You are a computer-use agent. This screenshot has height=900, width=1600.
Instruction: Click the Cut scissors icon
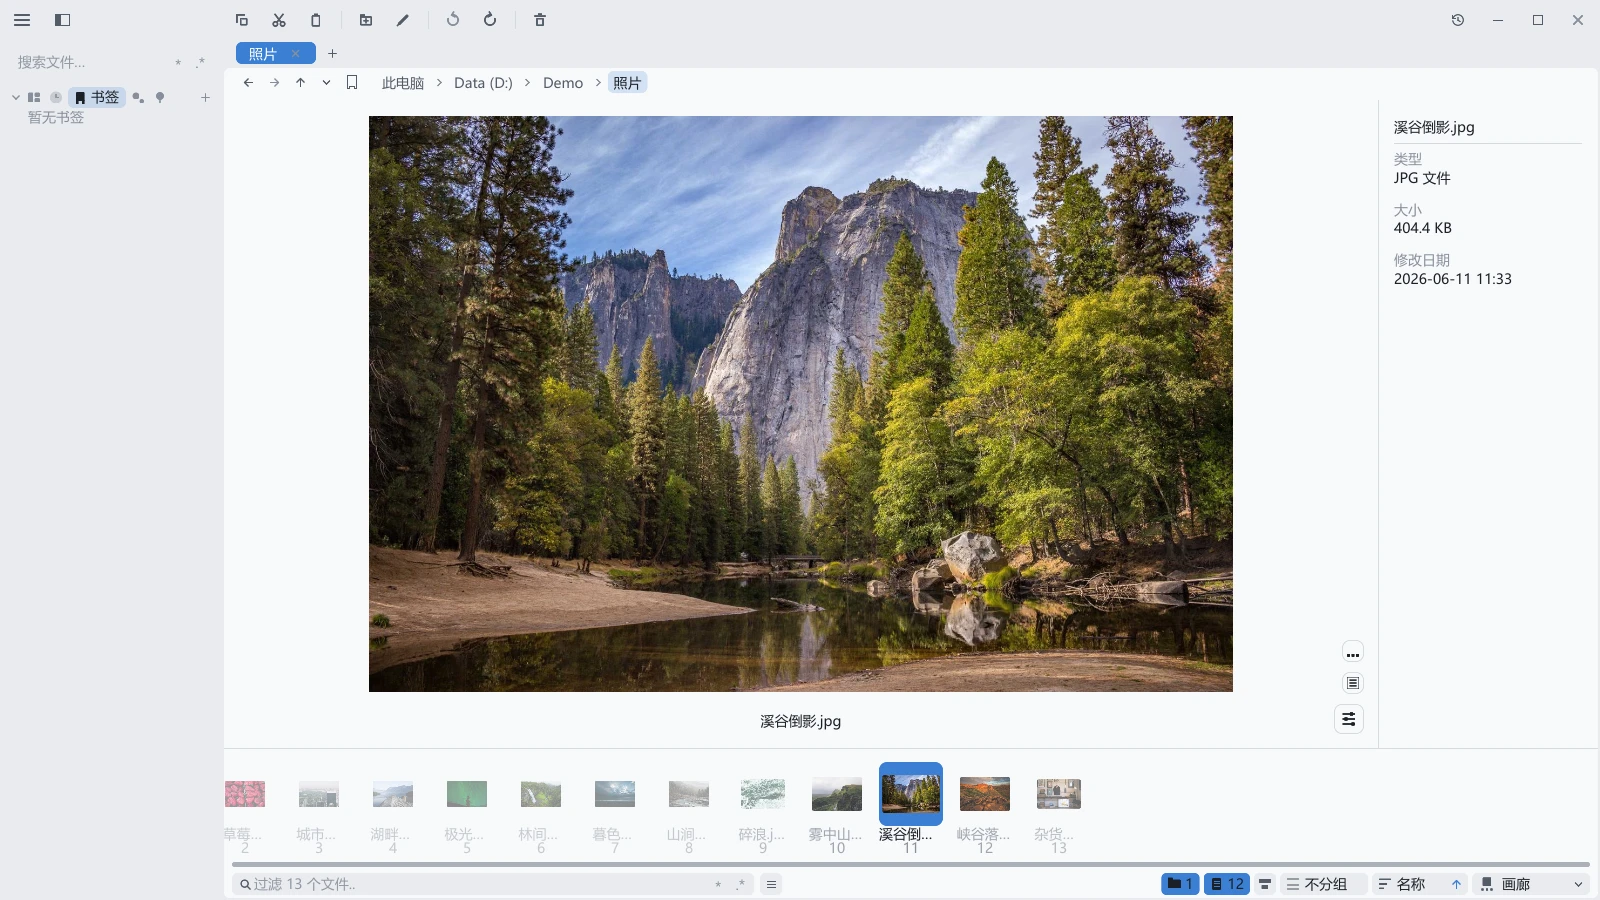tap(279, 20)
